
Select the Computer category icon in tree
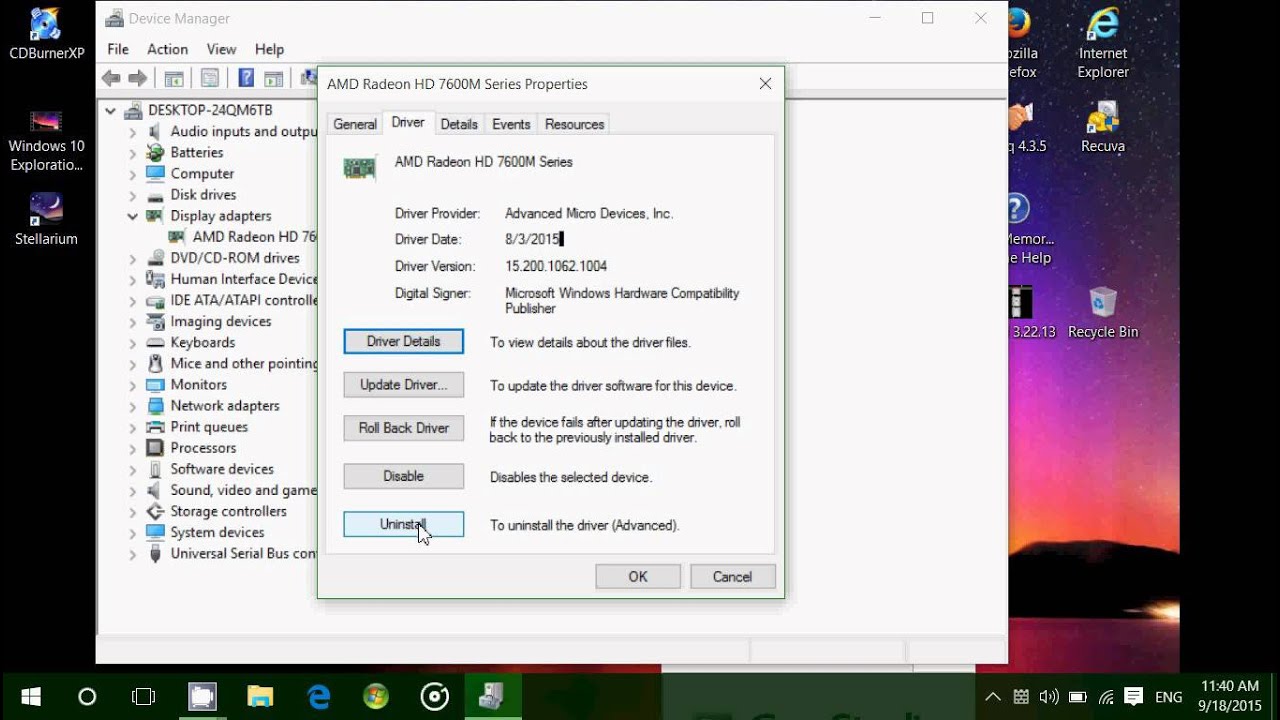(155, 173)
